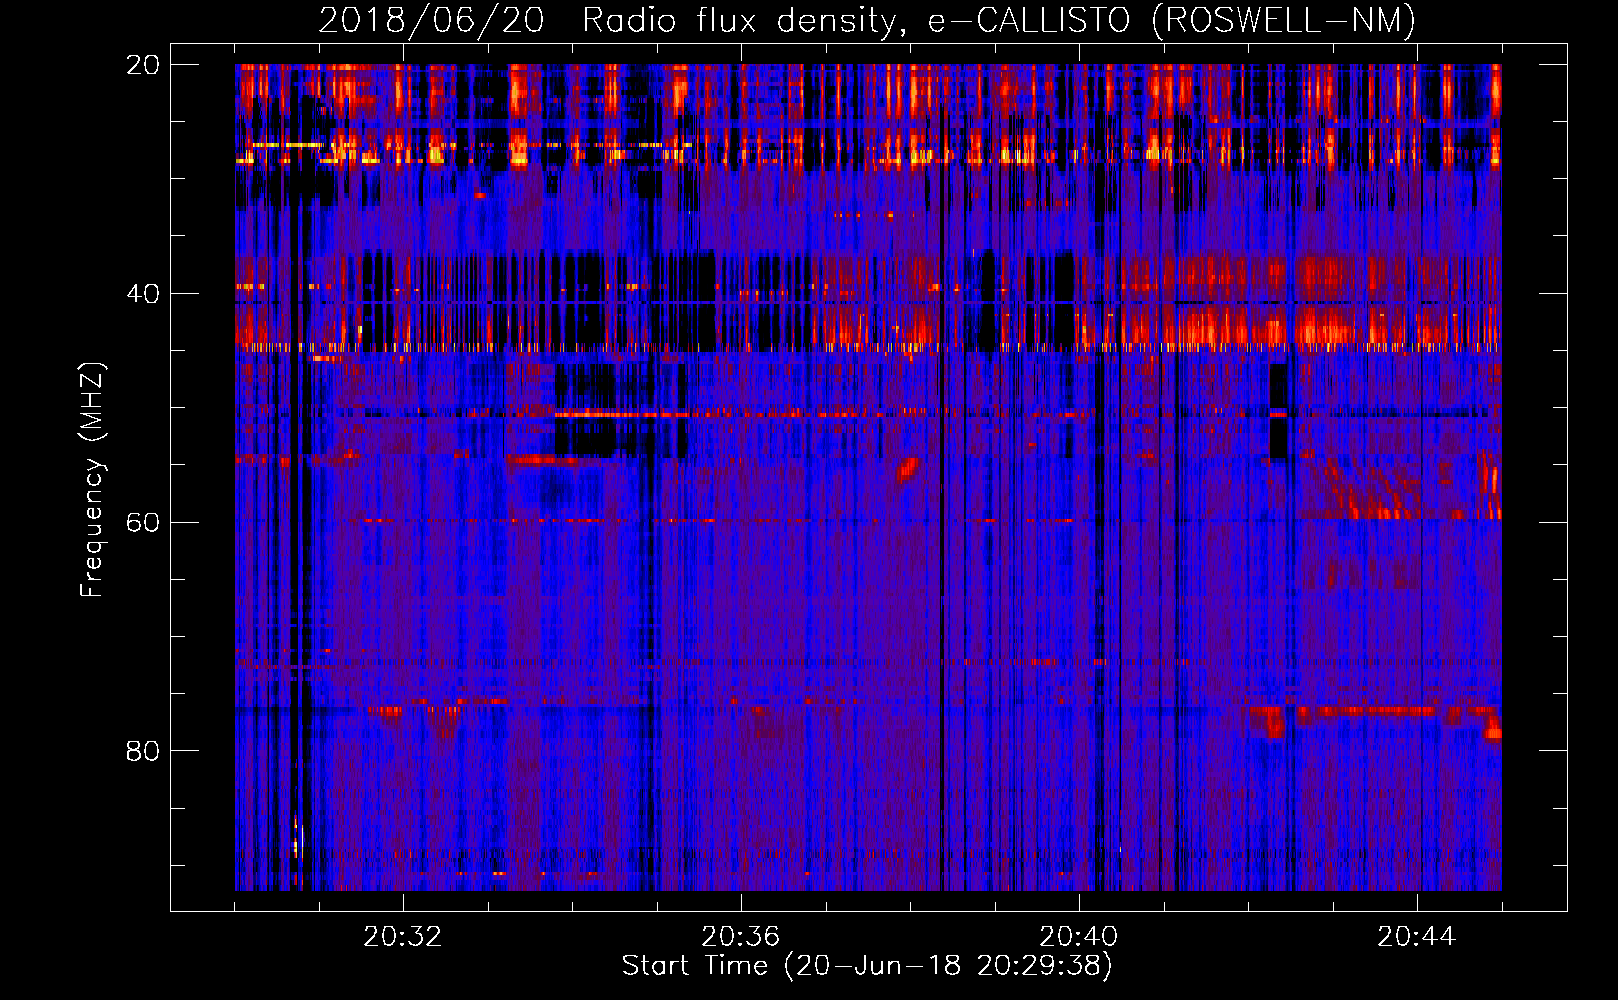Viewport: 1618px width, 1000px height.
Task: Click the time tick label '20:36'
Action: (x=741, y=937)
